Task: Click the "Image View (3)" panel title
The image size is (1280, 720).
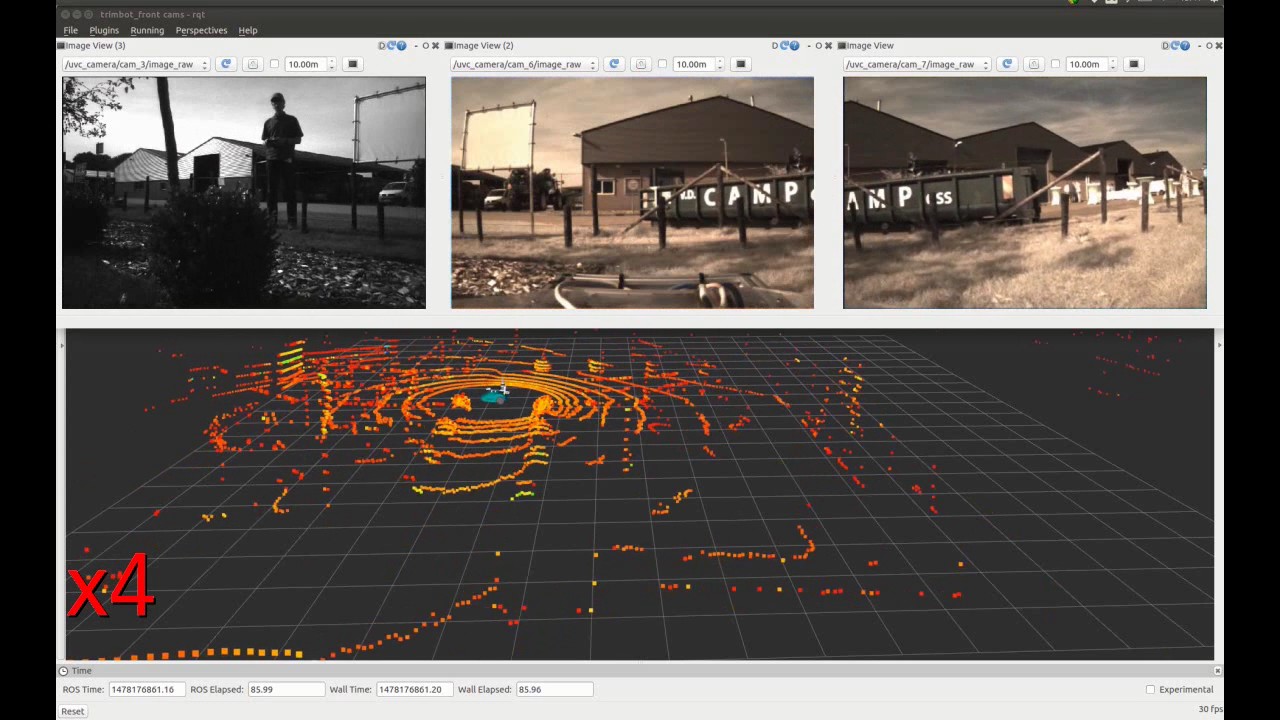Action: tap(95, 45)
